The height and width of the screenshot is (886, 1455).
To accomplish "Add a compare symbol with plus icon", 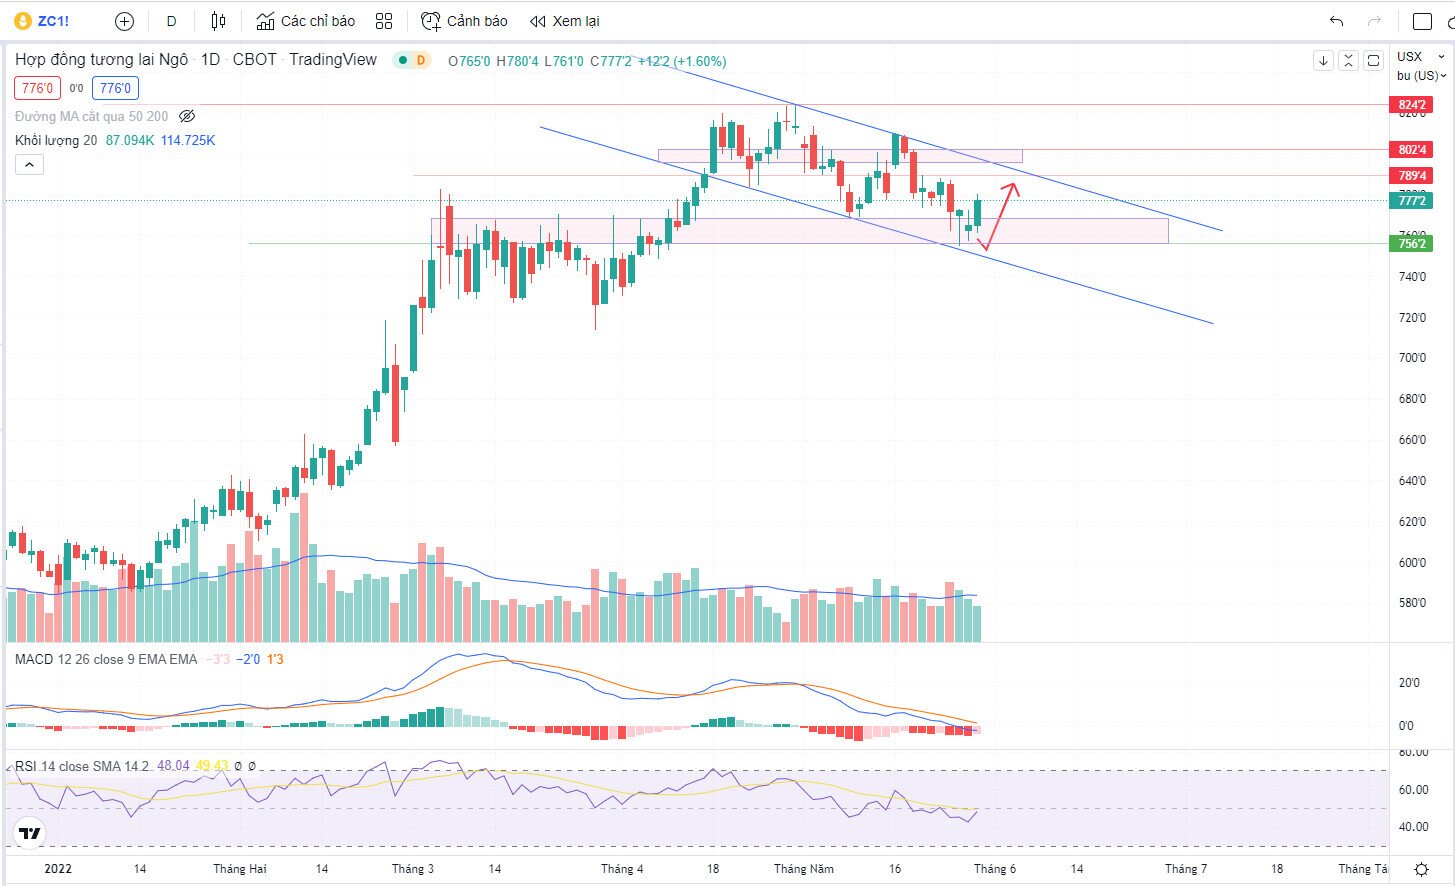I will pyautogui.click(x=124, y=21).
